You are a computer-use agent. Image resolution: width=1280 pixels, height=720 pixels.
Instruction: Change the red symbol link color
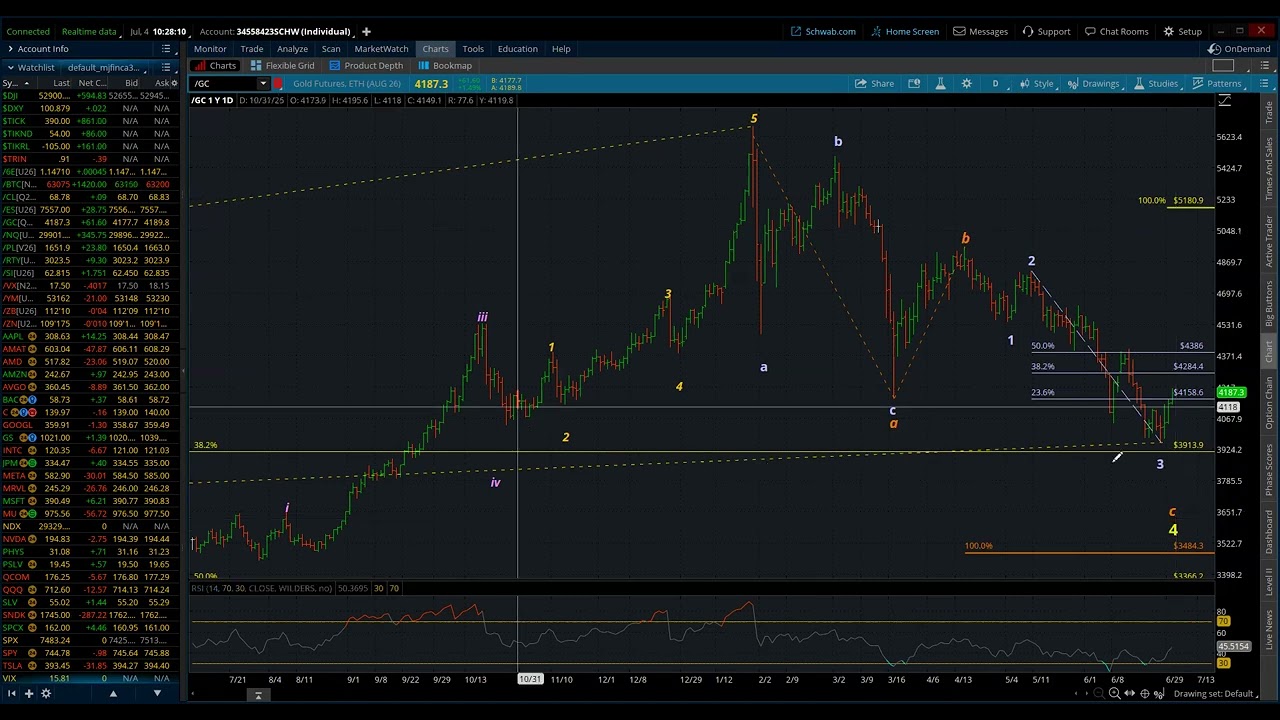278,84
